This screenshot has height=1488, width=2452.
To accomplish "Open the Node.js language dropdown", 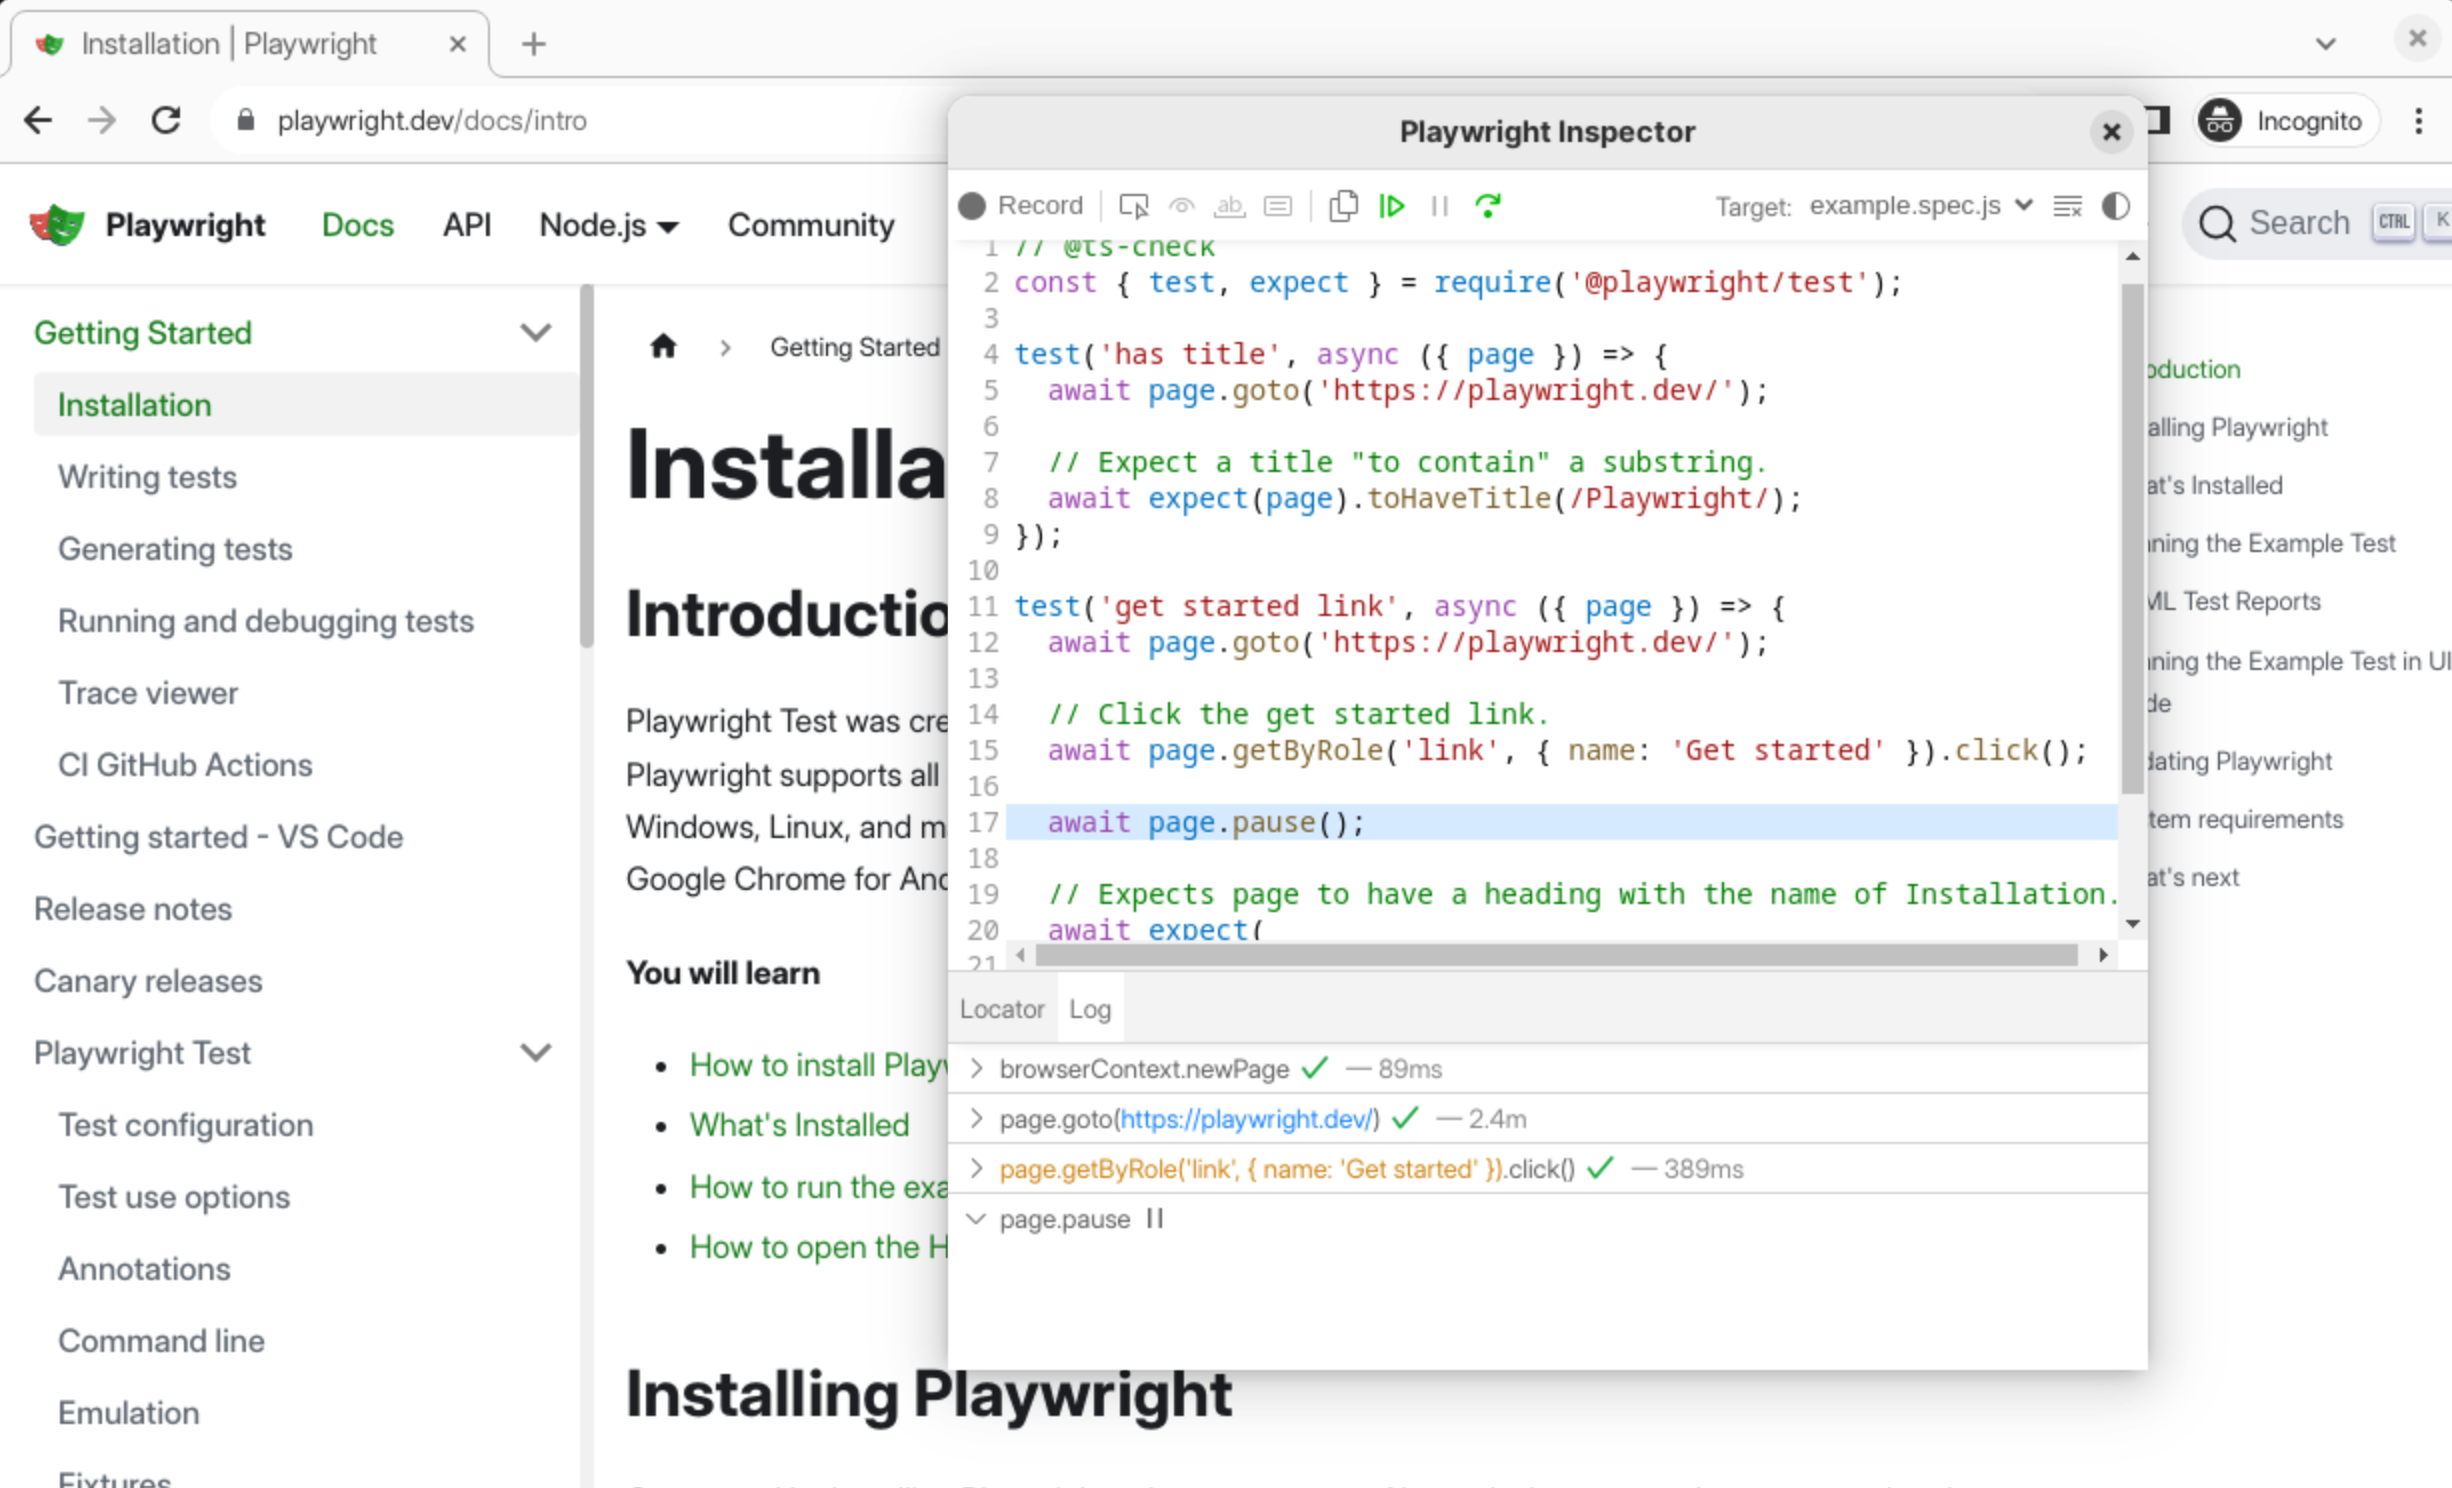I will [608, 226].
